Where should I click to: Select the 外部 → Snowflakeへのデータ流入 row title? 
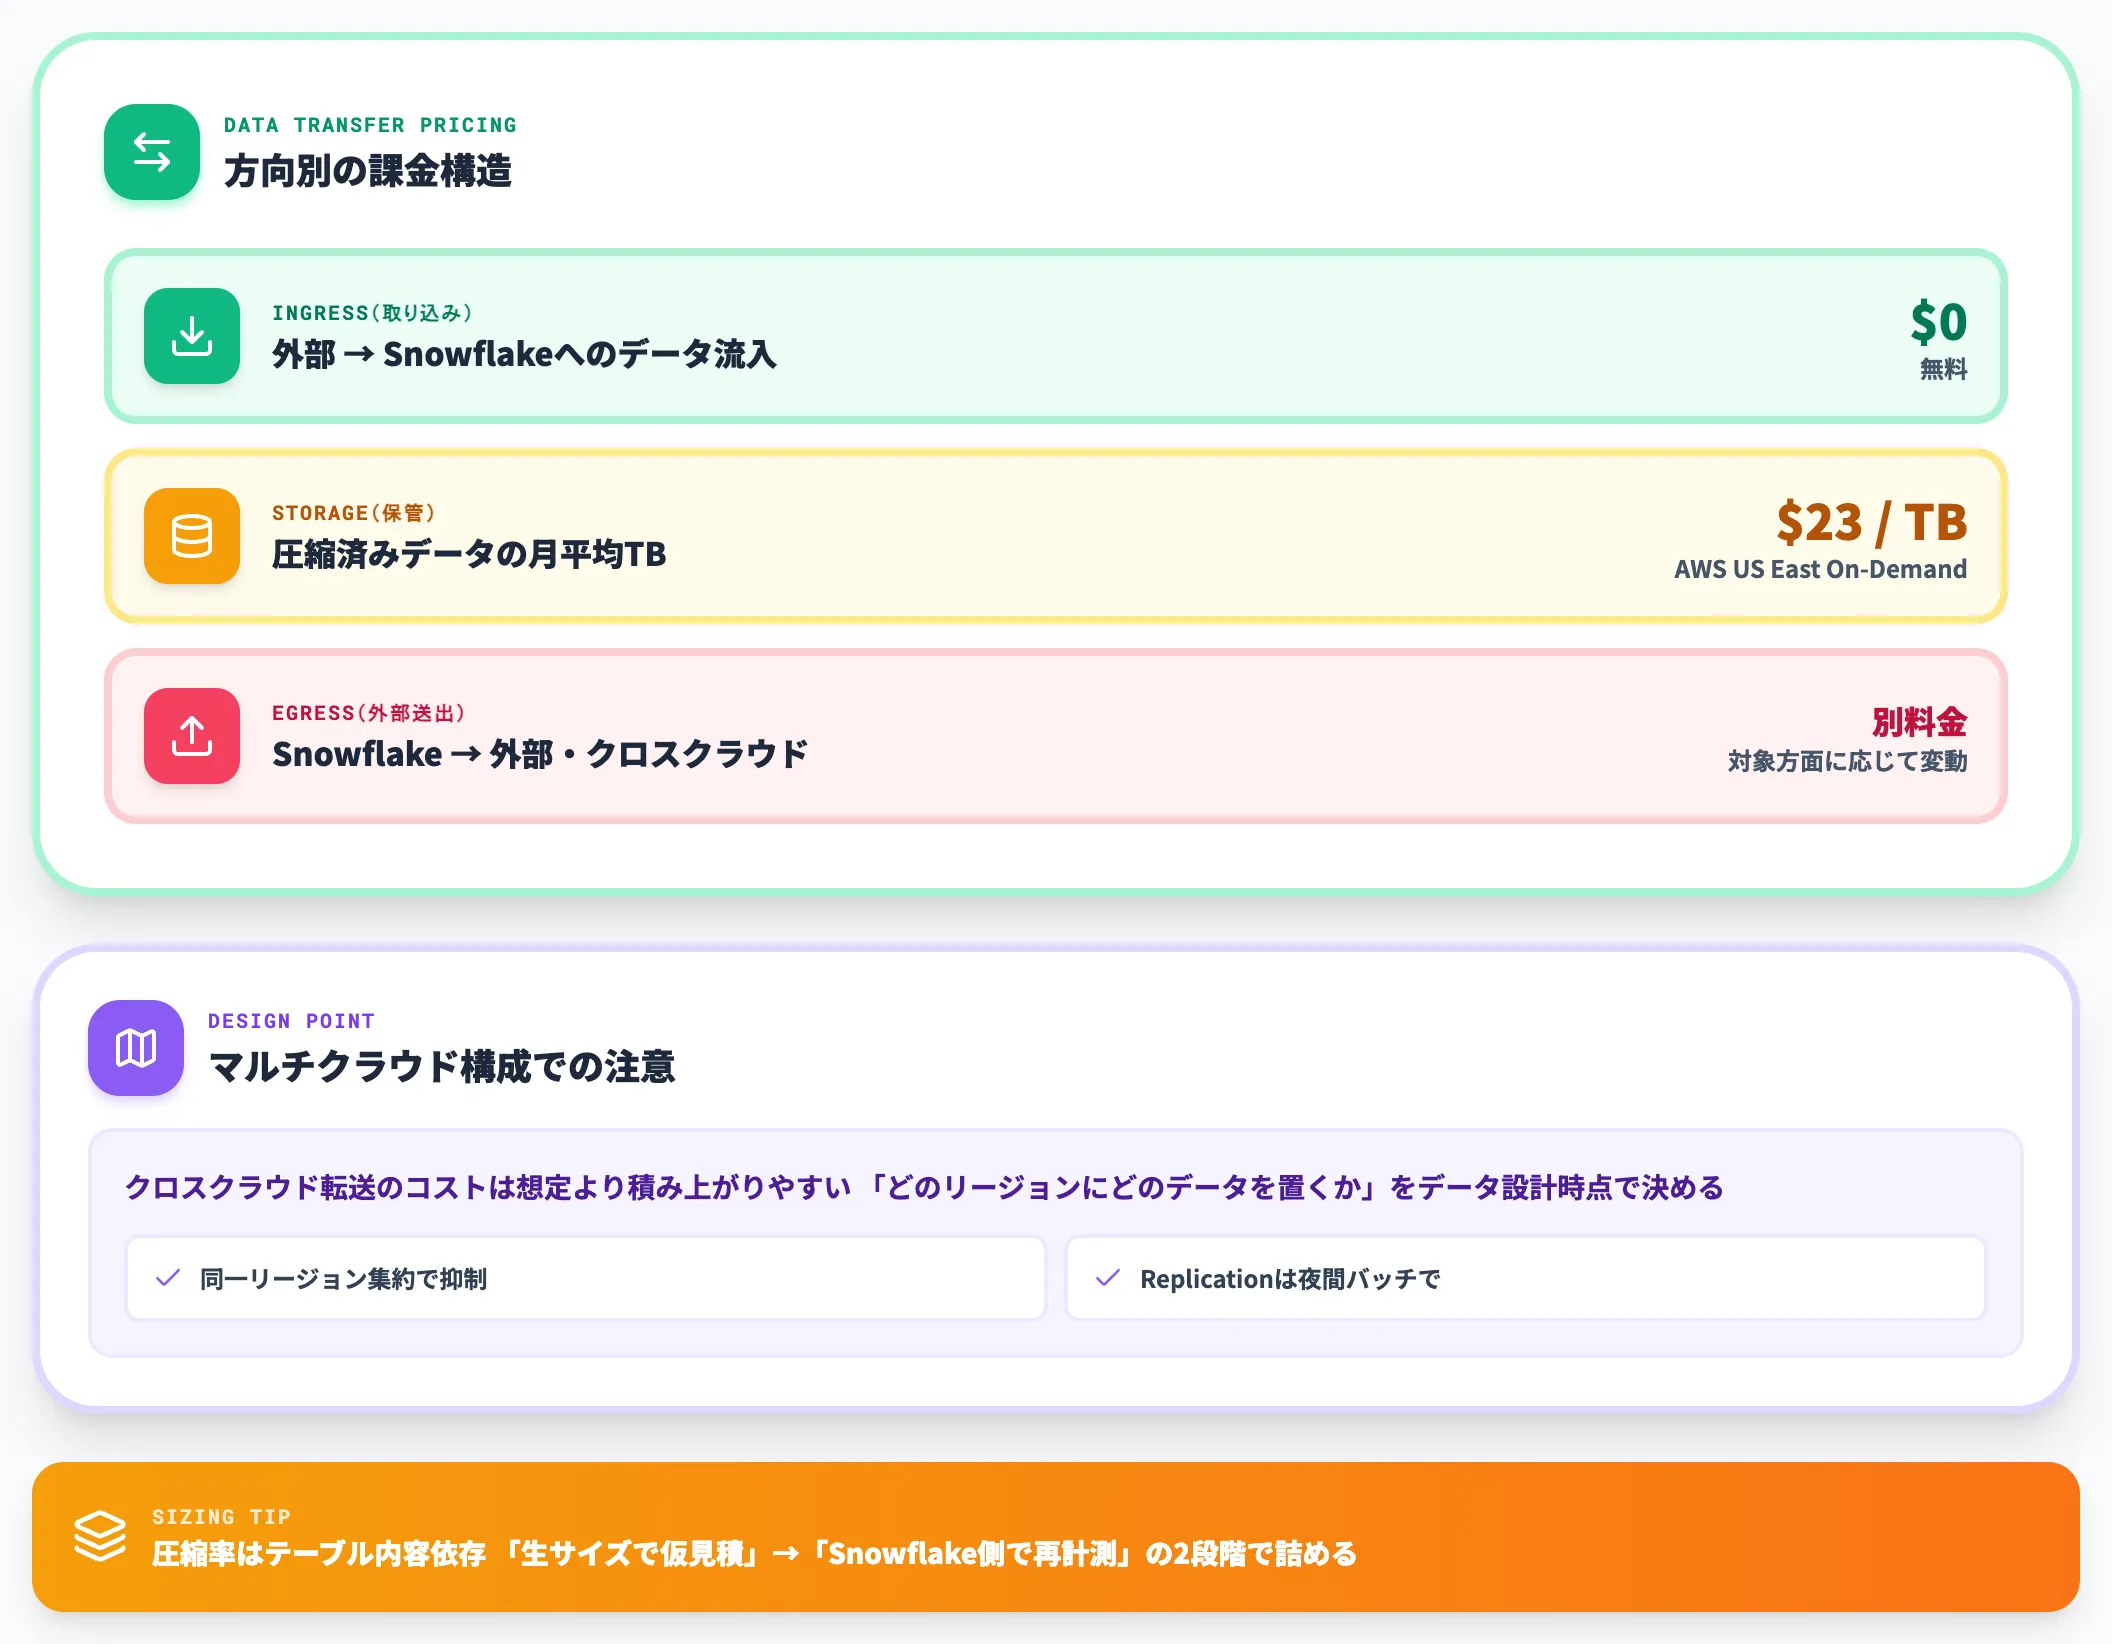pyautogui.click(x=524, y=354)
